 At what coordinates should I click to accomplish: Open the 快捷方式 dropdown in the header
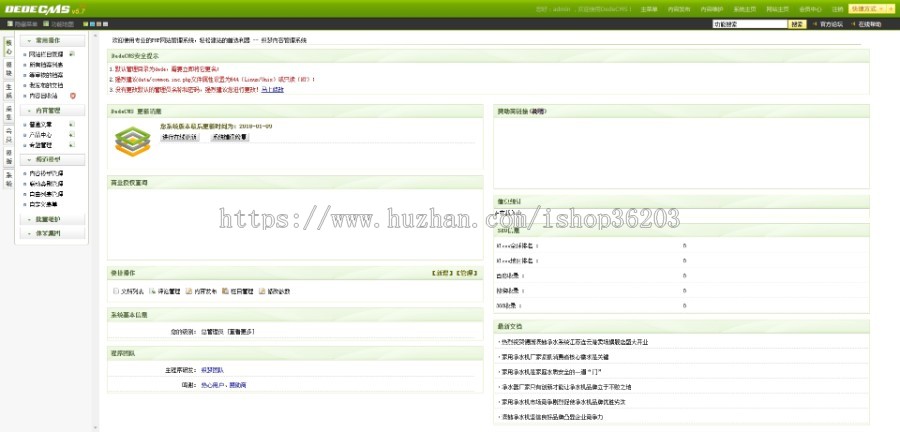pyautogui.click(x=869, y=8)
